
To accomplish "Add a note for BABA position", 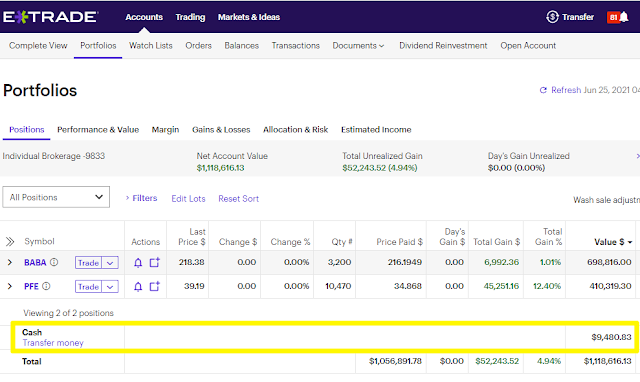I will click(x=155, y=262).
